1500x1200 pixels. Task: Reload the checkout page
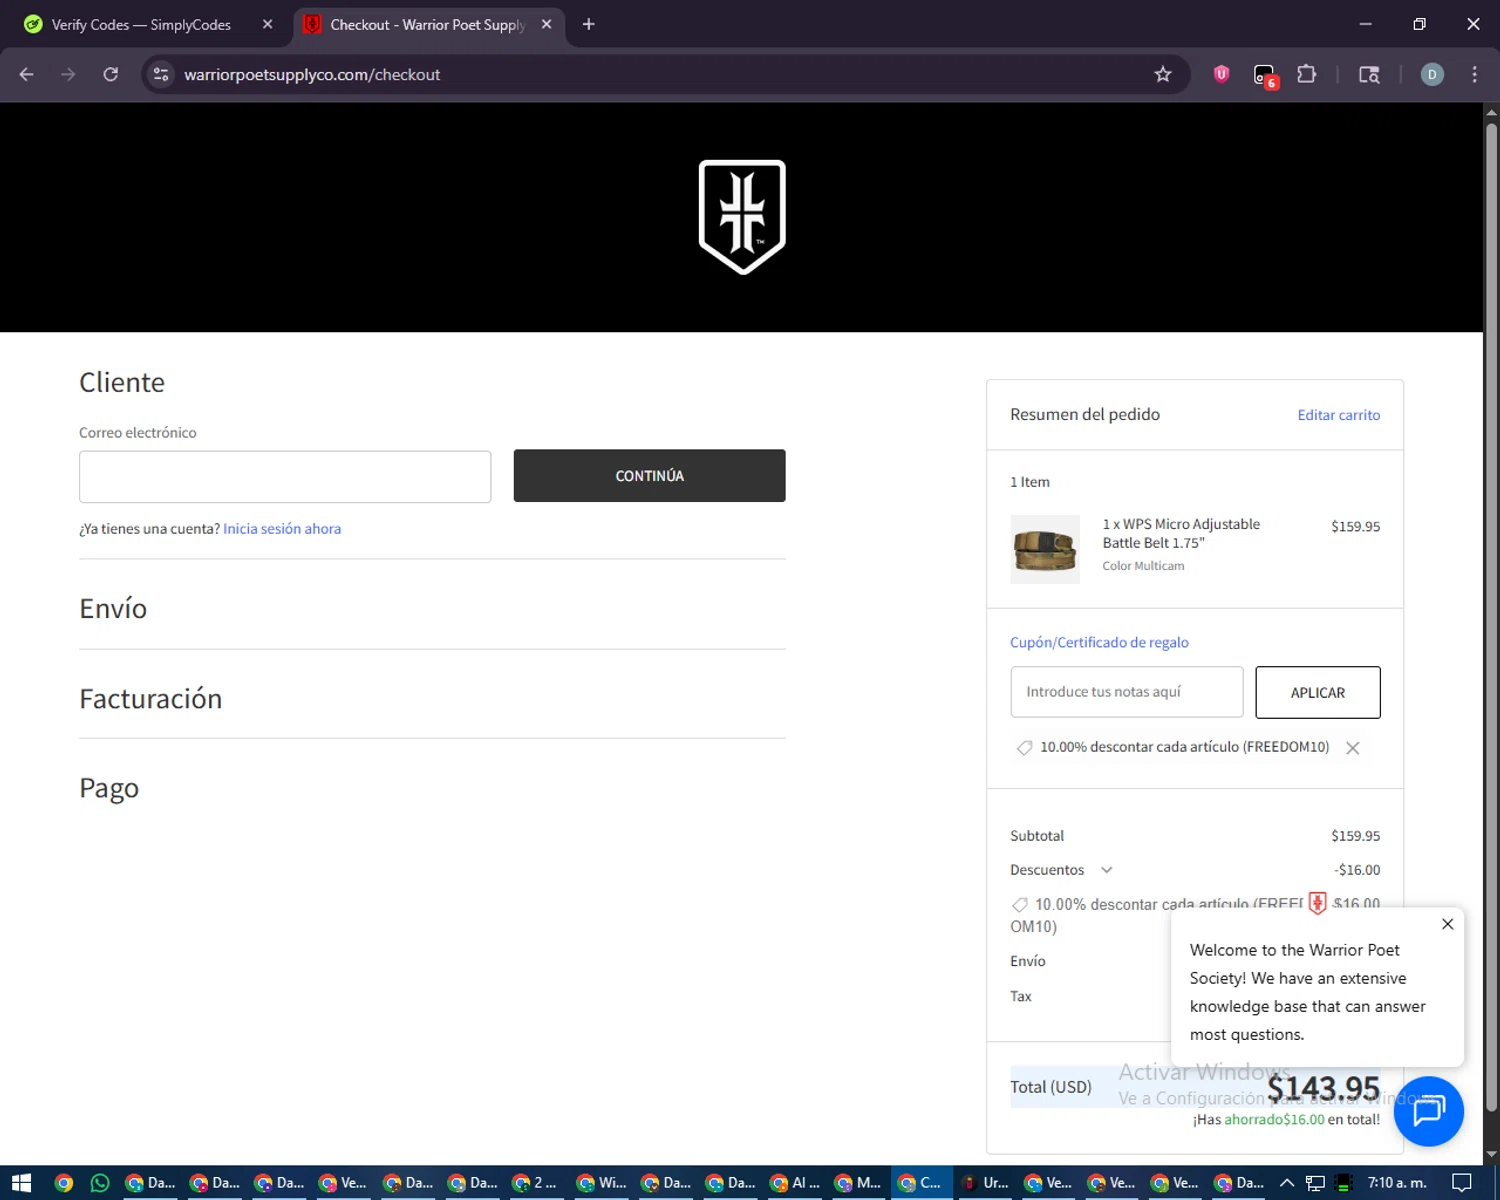[110, 74]
